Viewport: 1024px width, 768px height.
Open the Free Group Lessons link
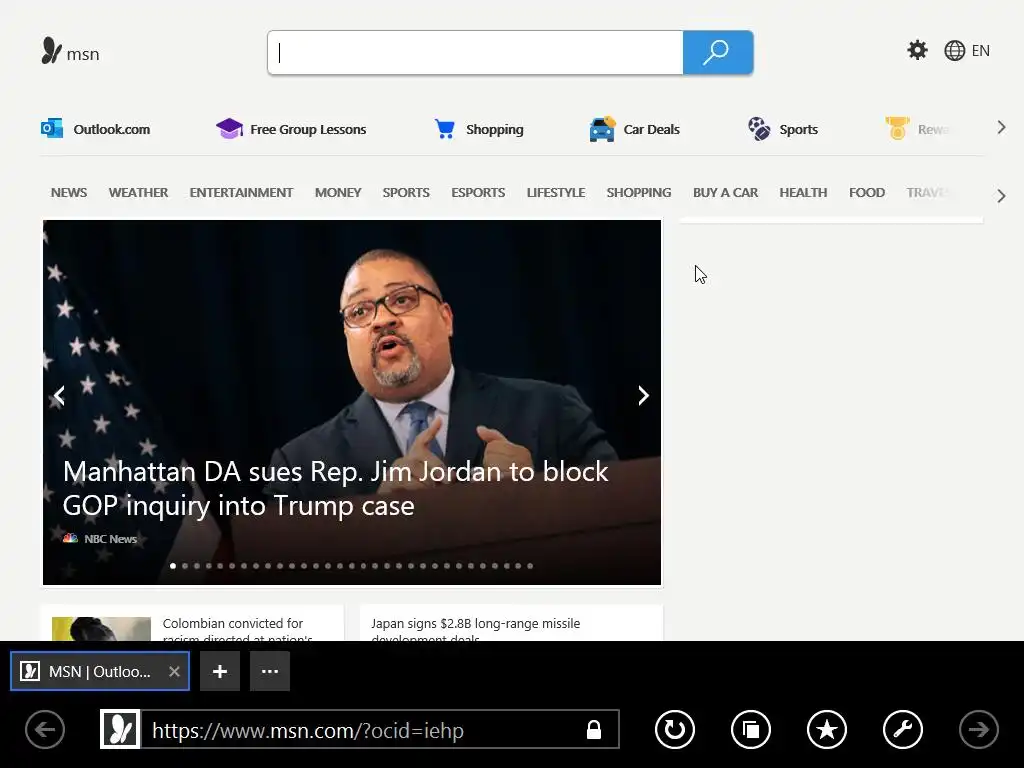pyautogui.click(x=308, y=129)
